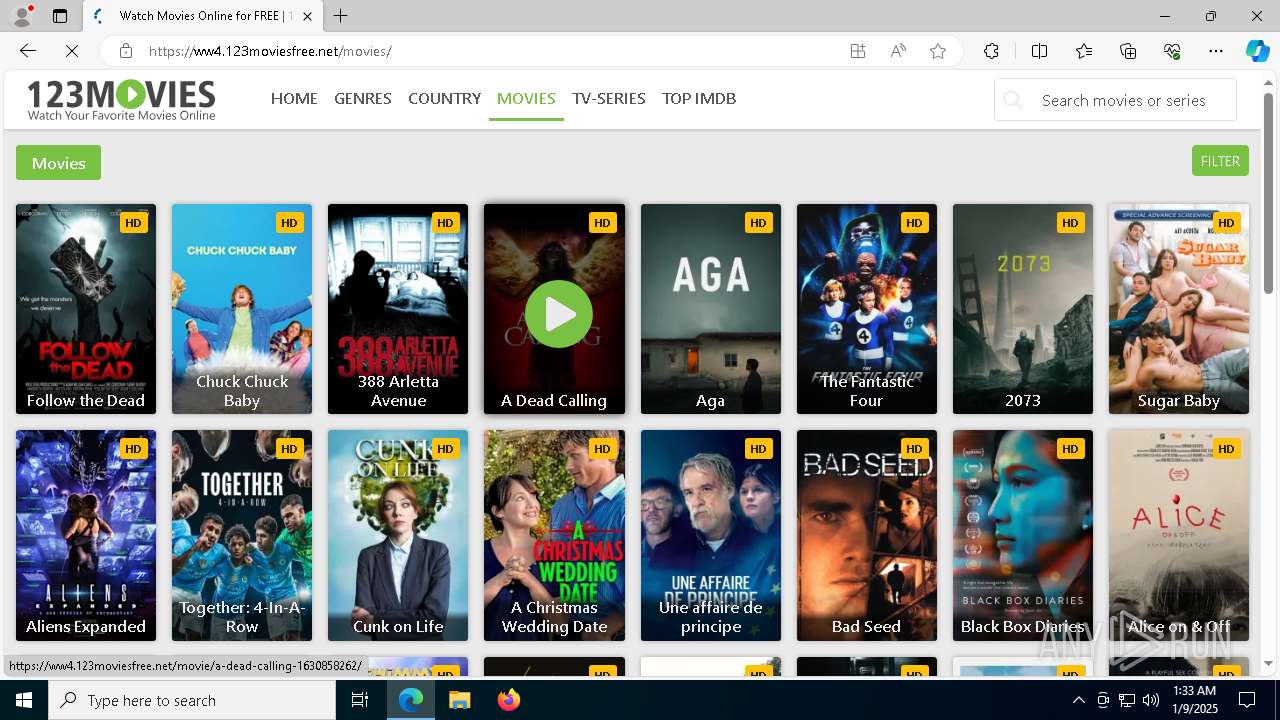Open the Aliens Expanded poster
Viewport: 1280px width, 720px height.
(86, 535)
